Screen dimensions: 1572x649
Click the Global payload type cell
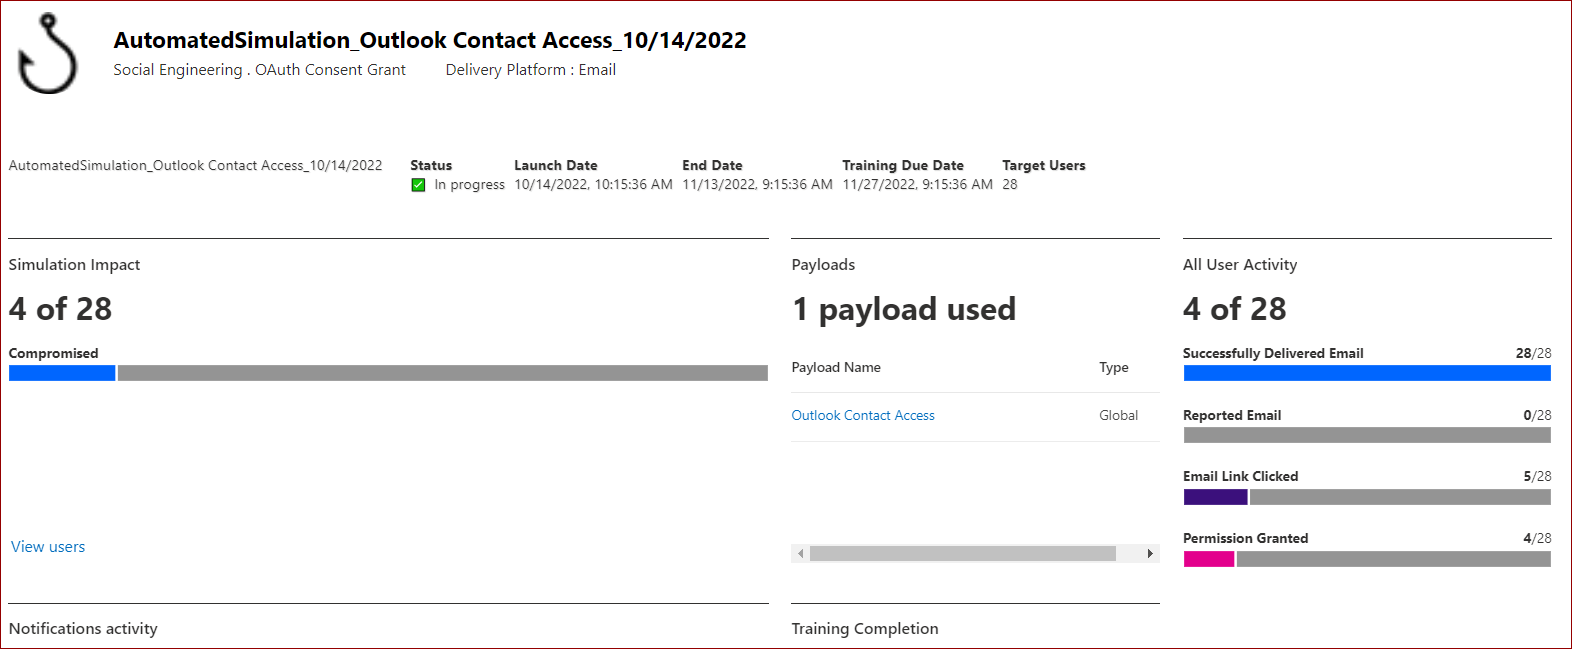tap(1118, 415)
